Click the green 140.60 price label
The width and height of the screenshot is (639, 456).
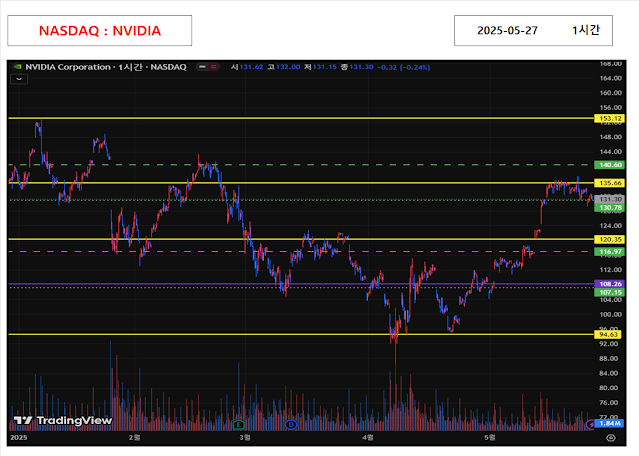coord(609,165)
